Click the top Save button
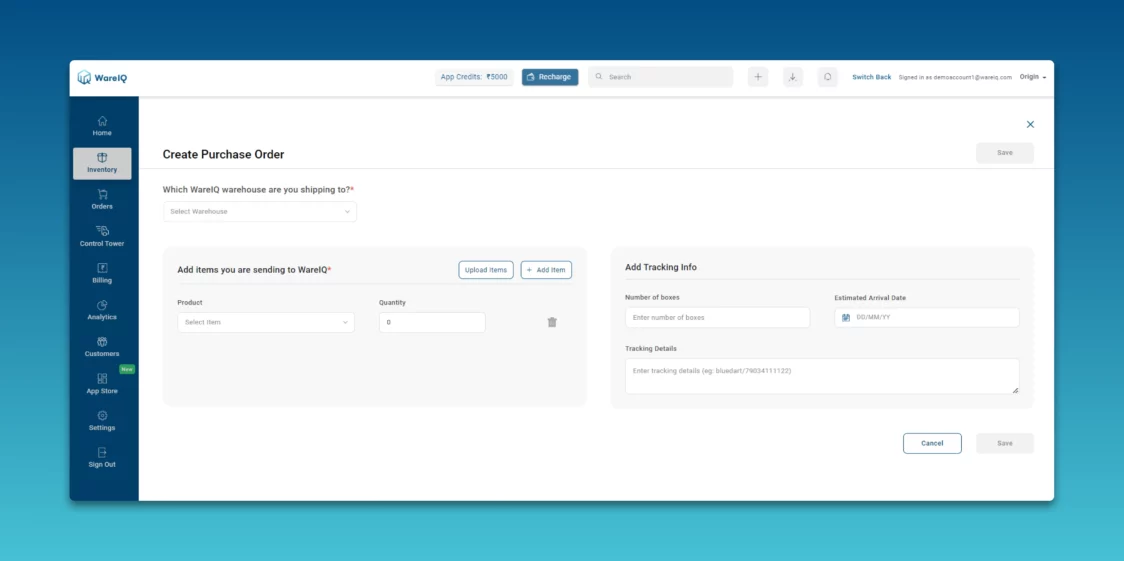Screen dimensions: 1124x561 pyautogui.click(x=1005, y=153)
